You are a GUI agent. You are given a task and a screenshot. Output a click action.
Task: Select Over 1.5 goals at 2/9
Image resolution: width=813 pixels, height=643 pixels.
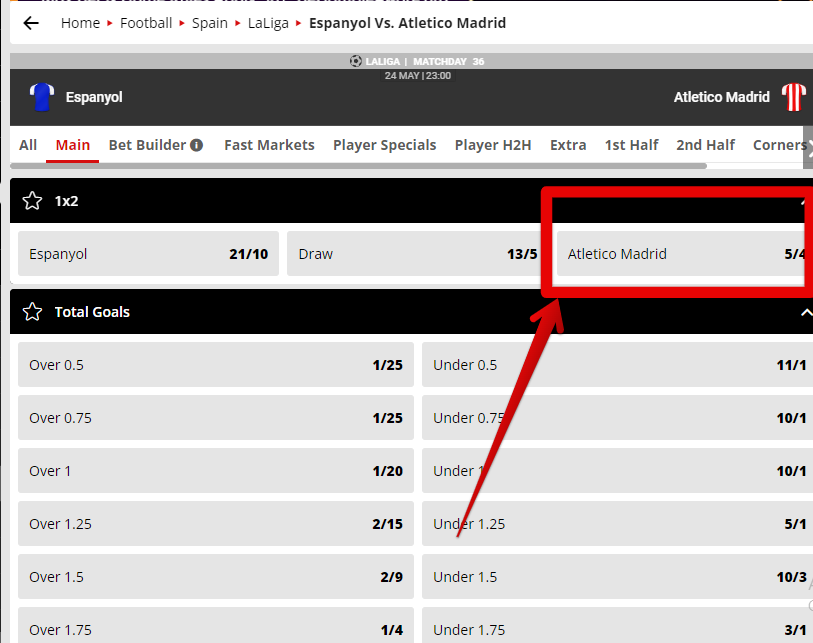[216, 576]
